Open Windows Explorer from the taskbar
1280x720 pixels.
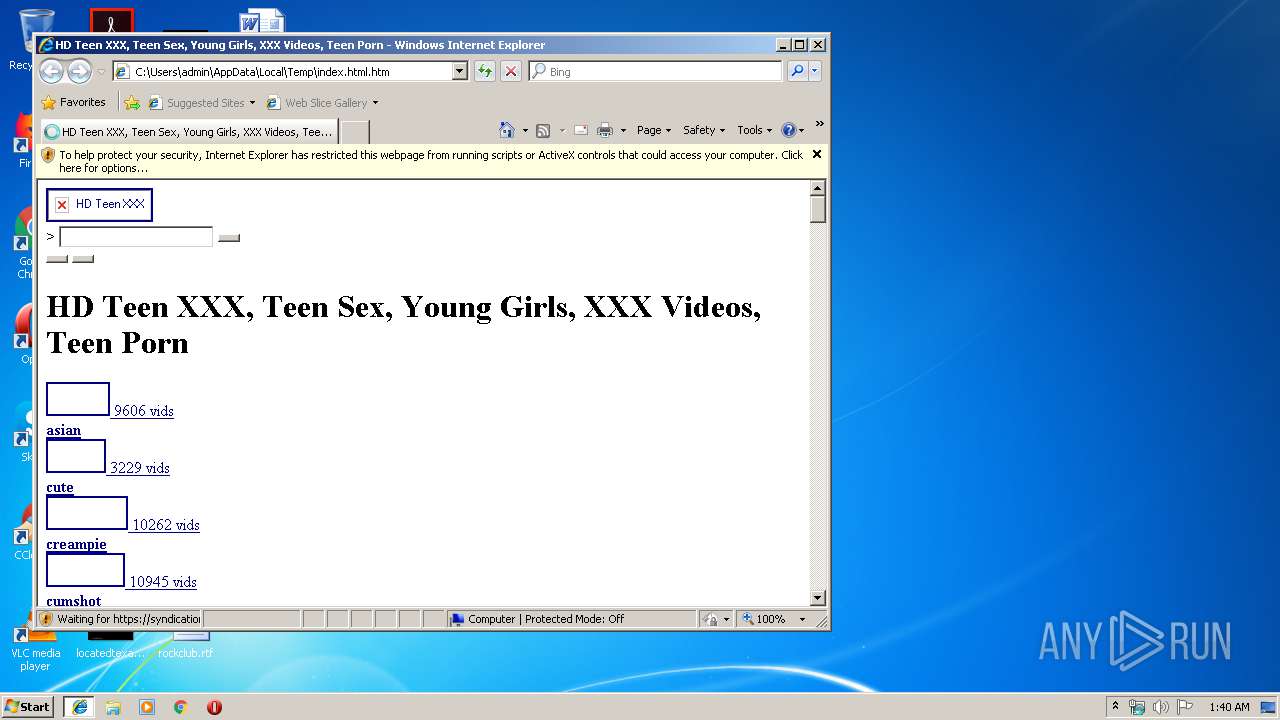pyautogui.click(x=113, y=707)
